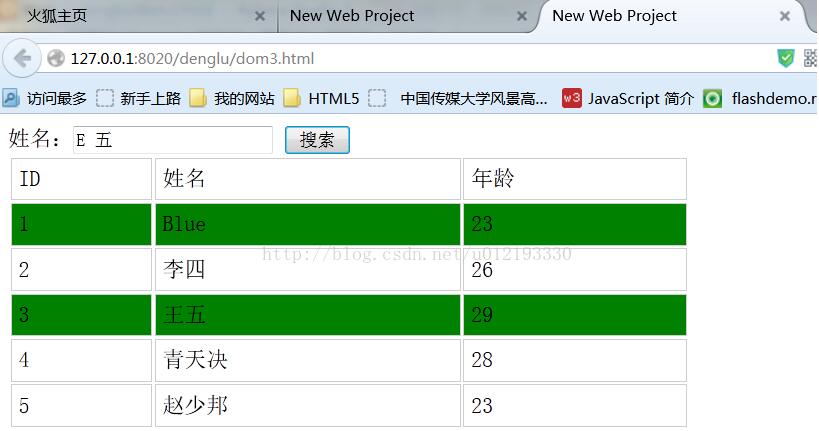Click the 搜索 button
This screenshot has height=431, width=819.
pos(317,140)
